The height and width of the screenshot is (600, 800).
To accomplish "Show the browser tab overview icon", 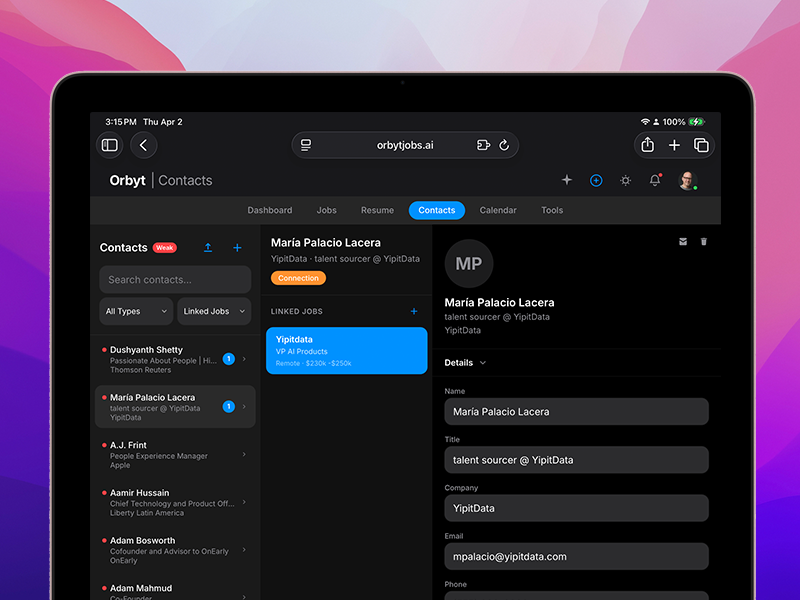I will (701, 145).
